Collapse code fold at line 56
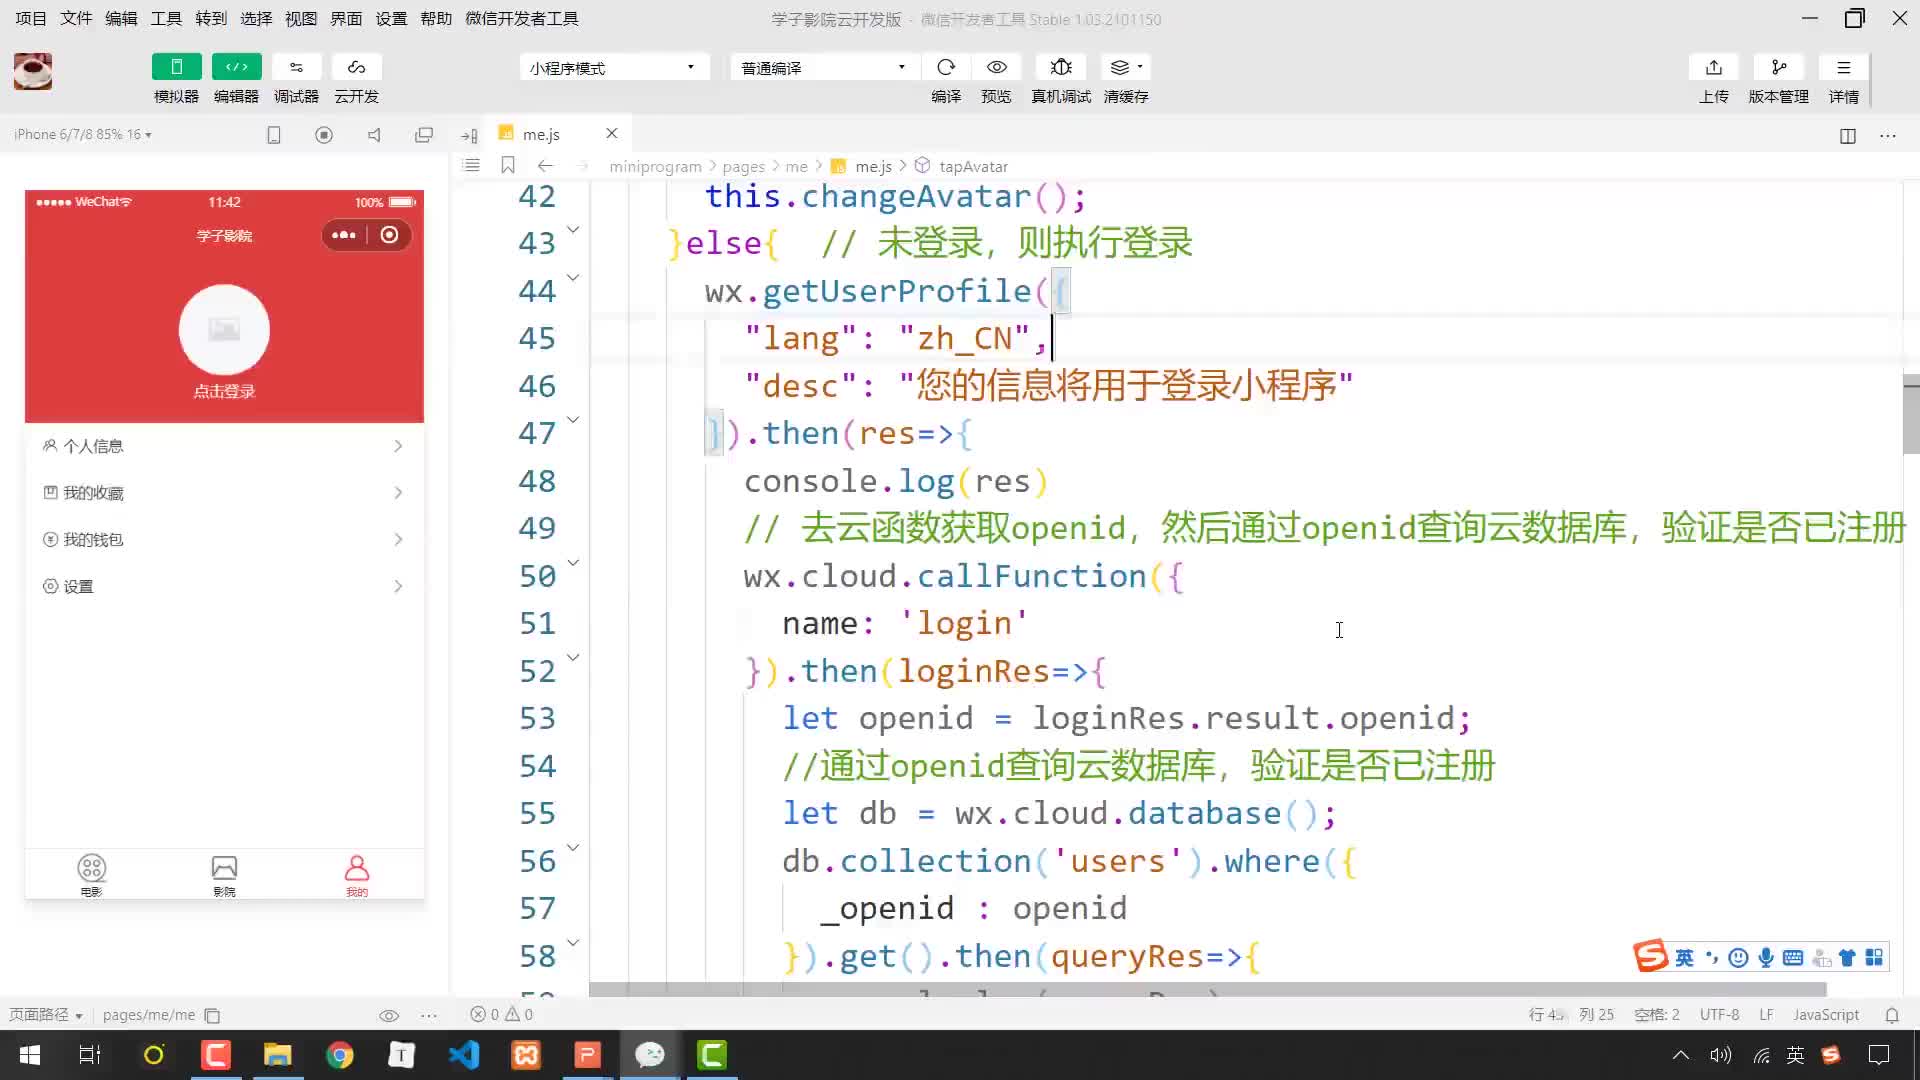The height and width of the screenshot is (1080, 1920). tap(573, 848)
